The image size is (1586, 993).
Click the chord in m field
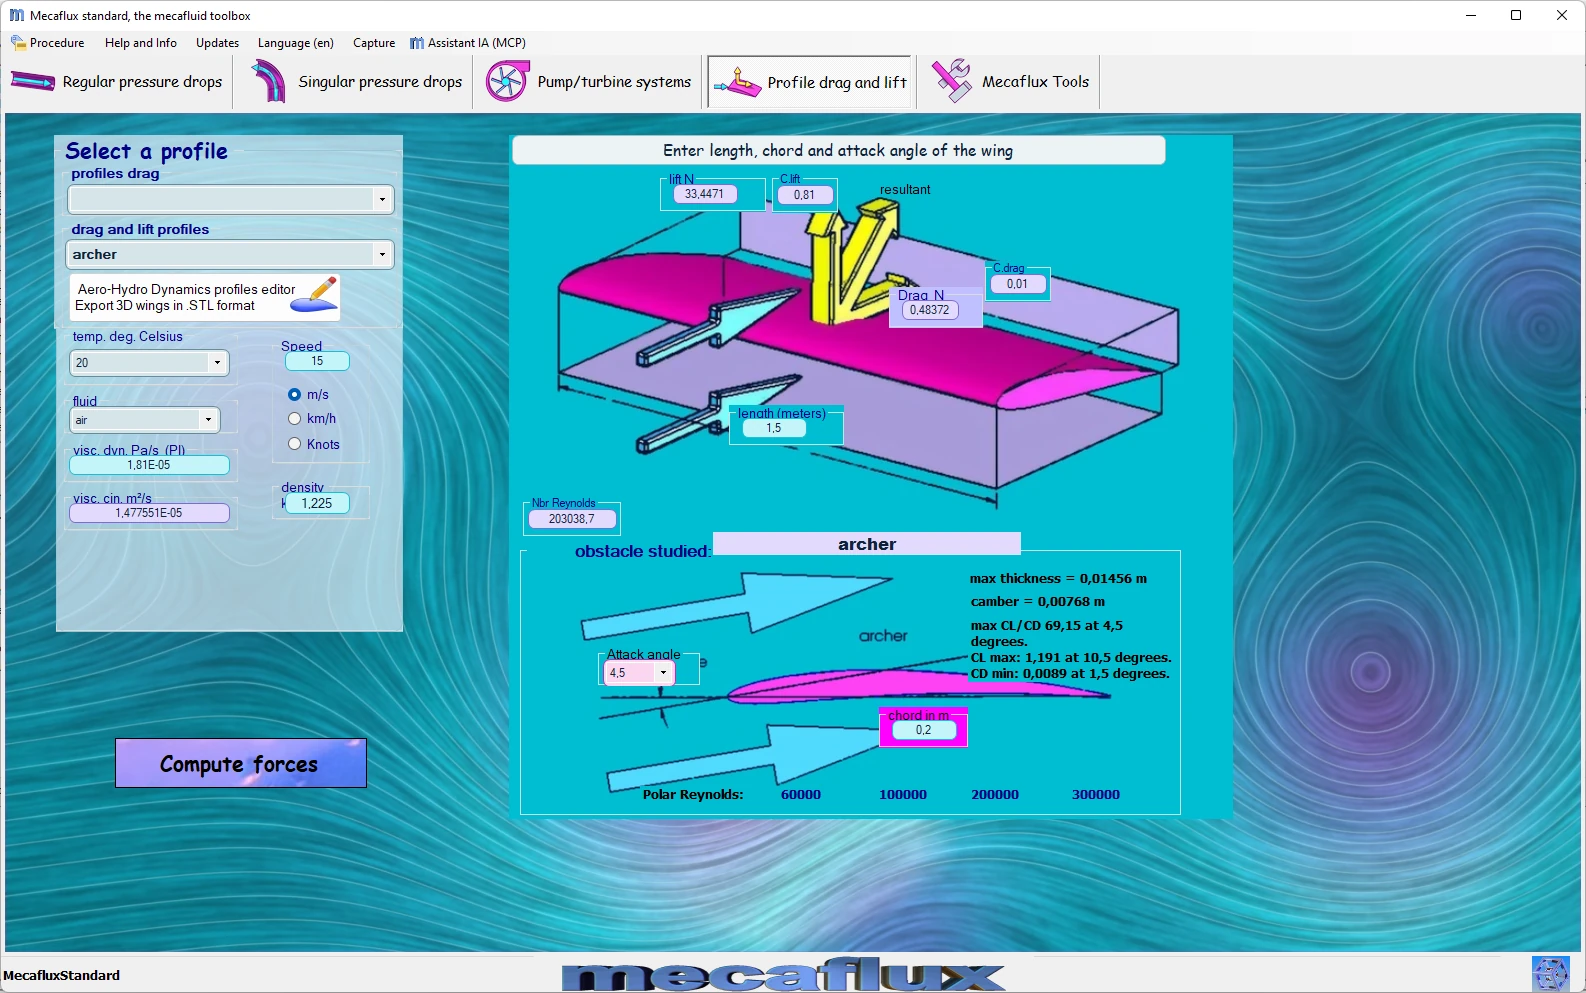923,730
